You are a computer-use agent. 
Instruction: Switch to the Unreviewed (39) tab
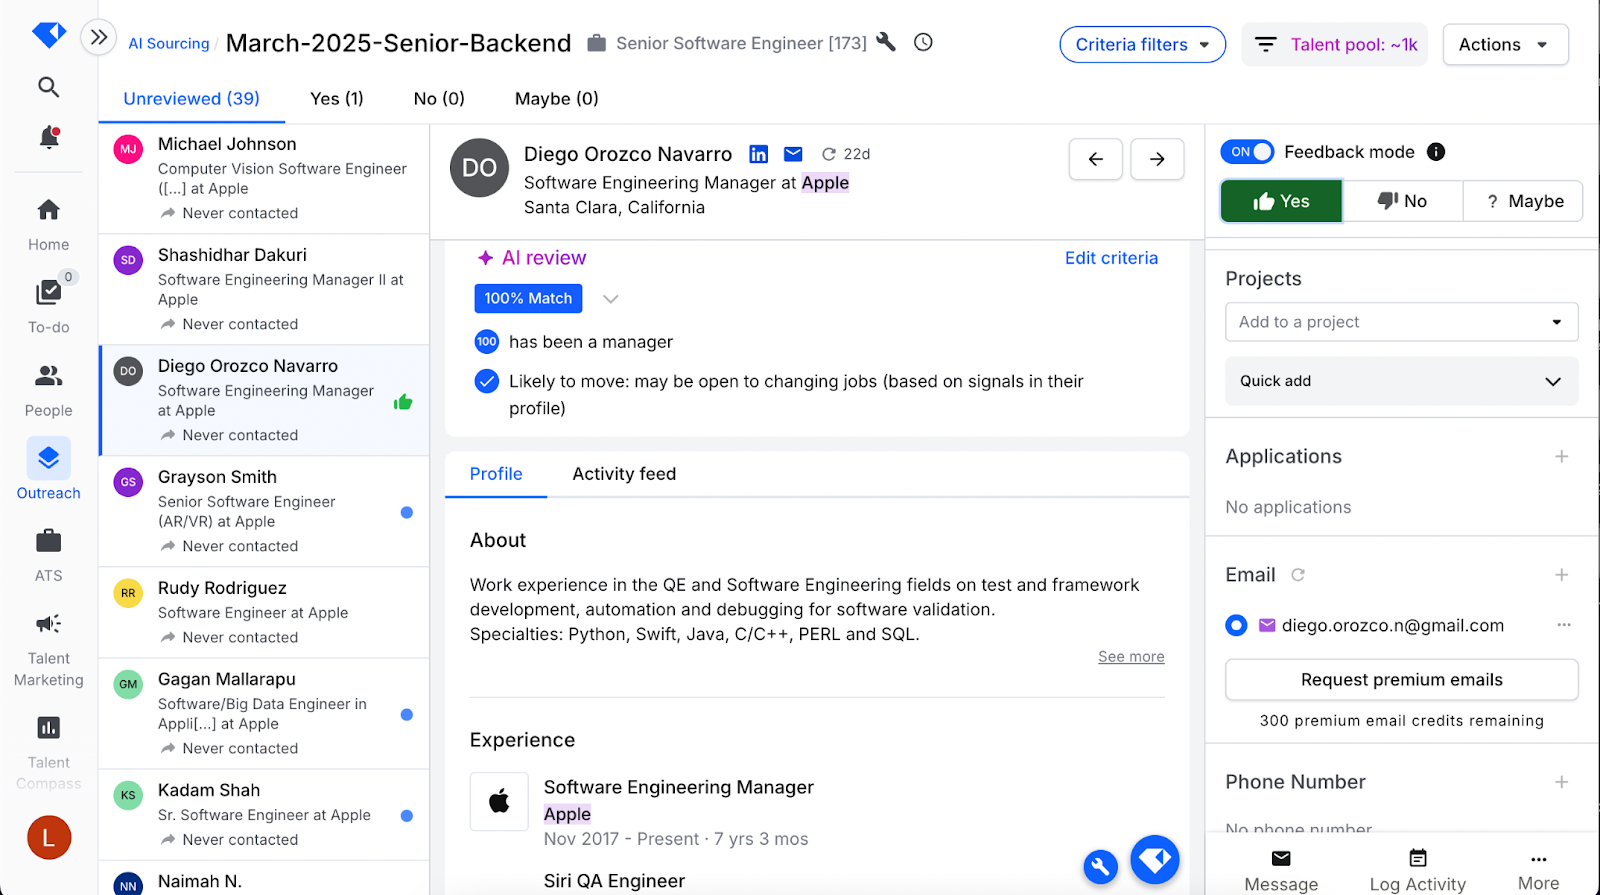click(x=191, y=99)
